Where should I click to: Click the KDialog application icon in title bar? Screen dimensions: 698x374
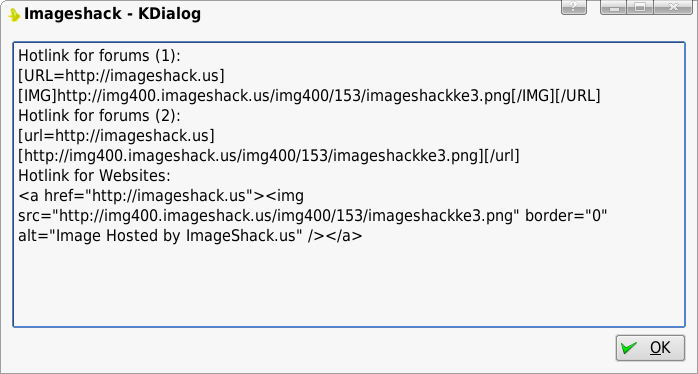click(x=15, y=15)
